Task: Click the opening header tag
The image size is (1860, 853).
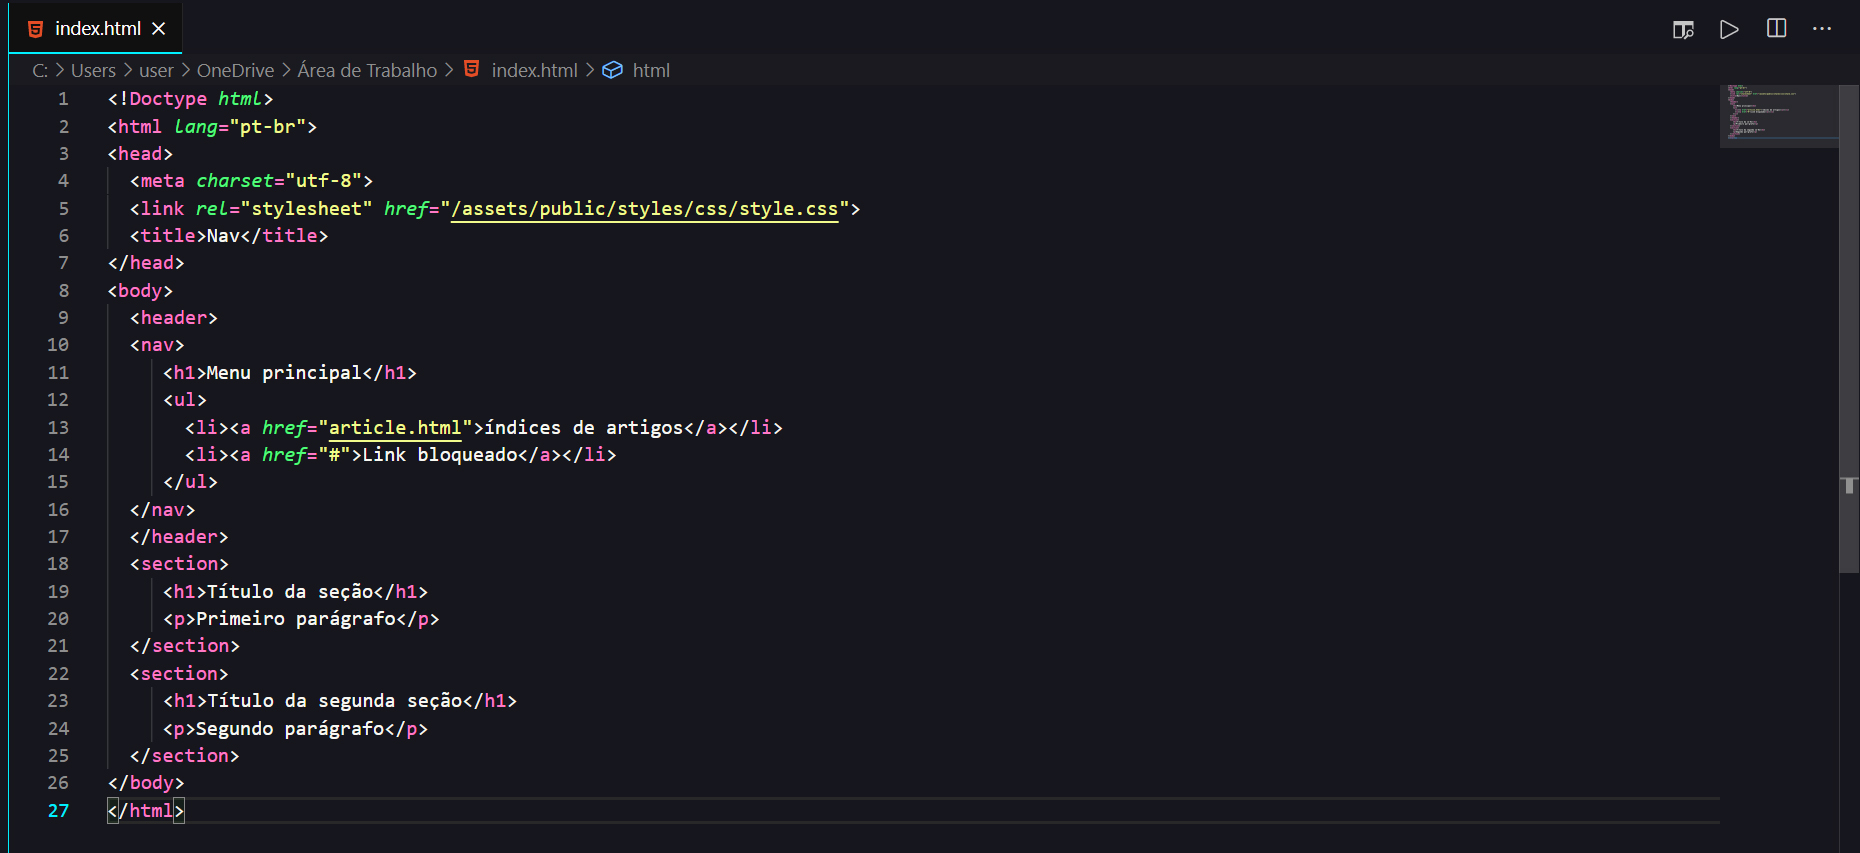Action: 174,318
